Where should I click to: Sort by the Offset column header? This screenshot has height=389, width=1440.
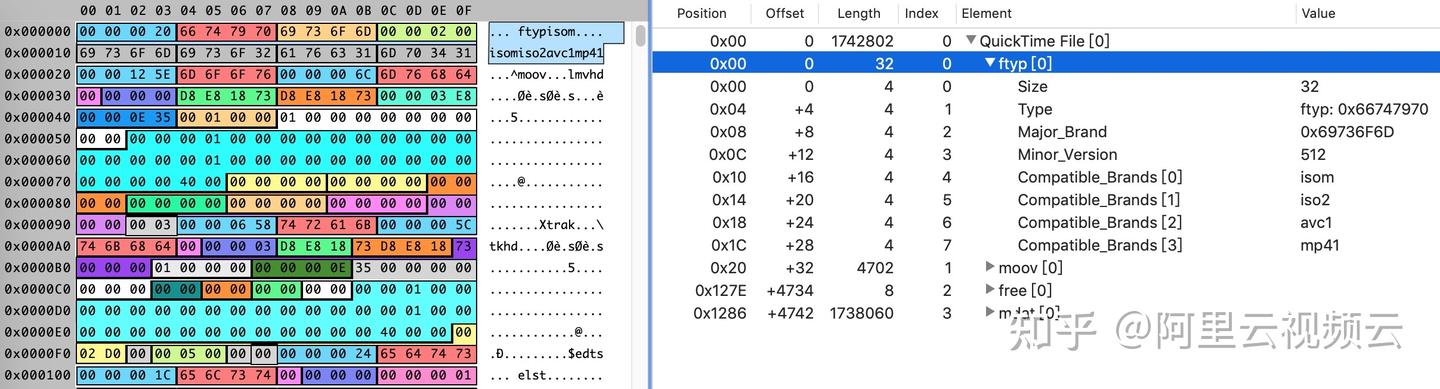tap(785, 13)
